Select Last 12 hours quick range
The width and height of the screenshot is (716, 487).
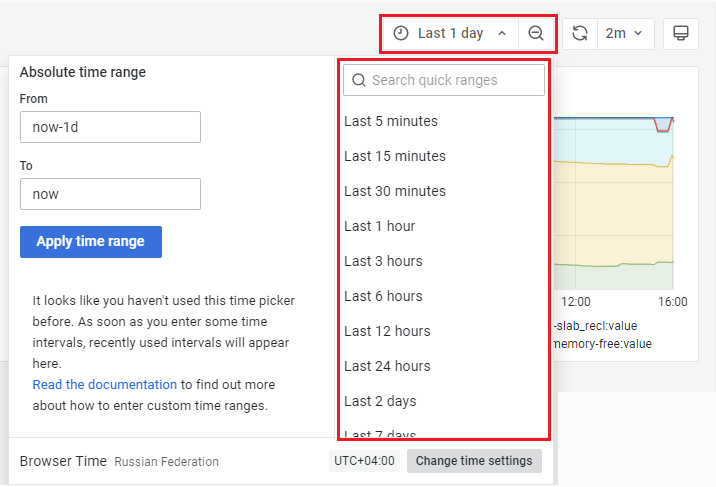point(387,331)
